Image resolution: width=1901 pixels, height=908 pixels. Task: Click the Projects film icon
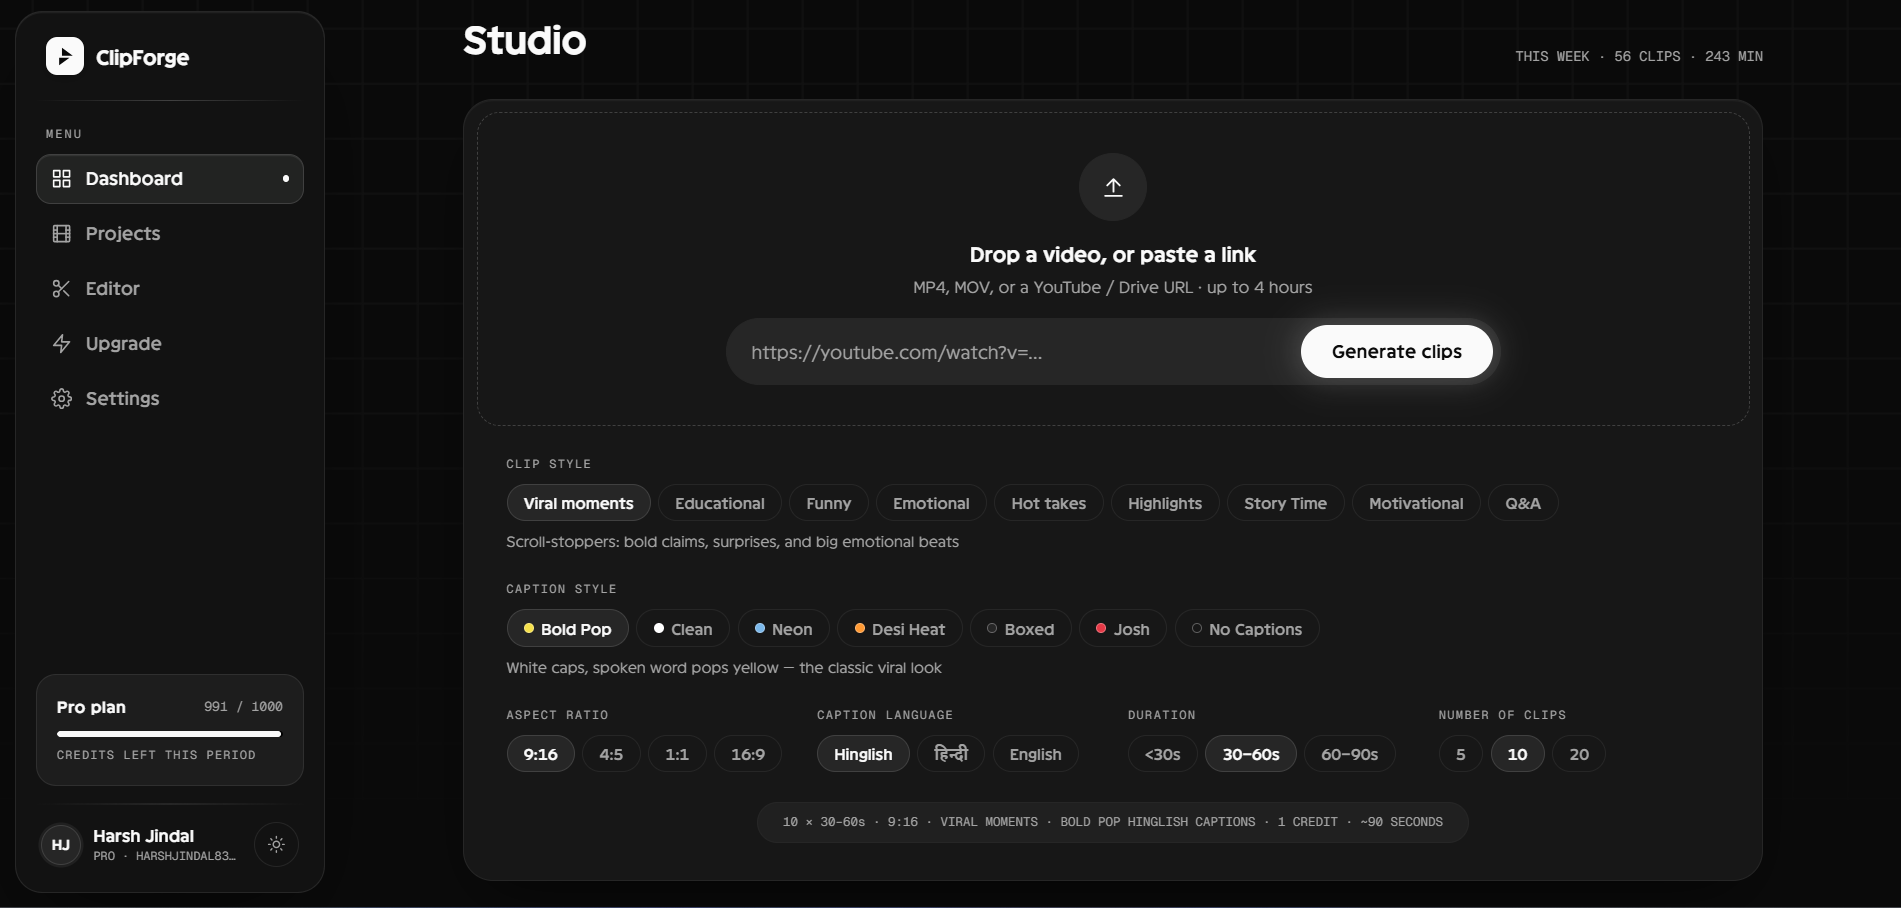pyautogui.click(x=61, y=234)
